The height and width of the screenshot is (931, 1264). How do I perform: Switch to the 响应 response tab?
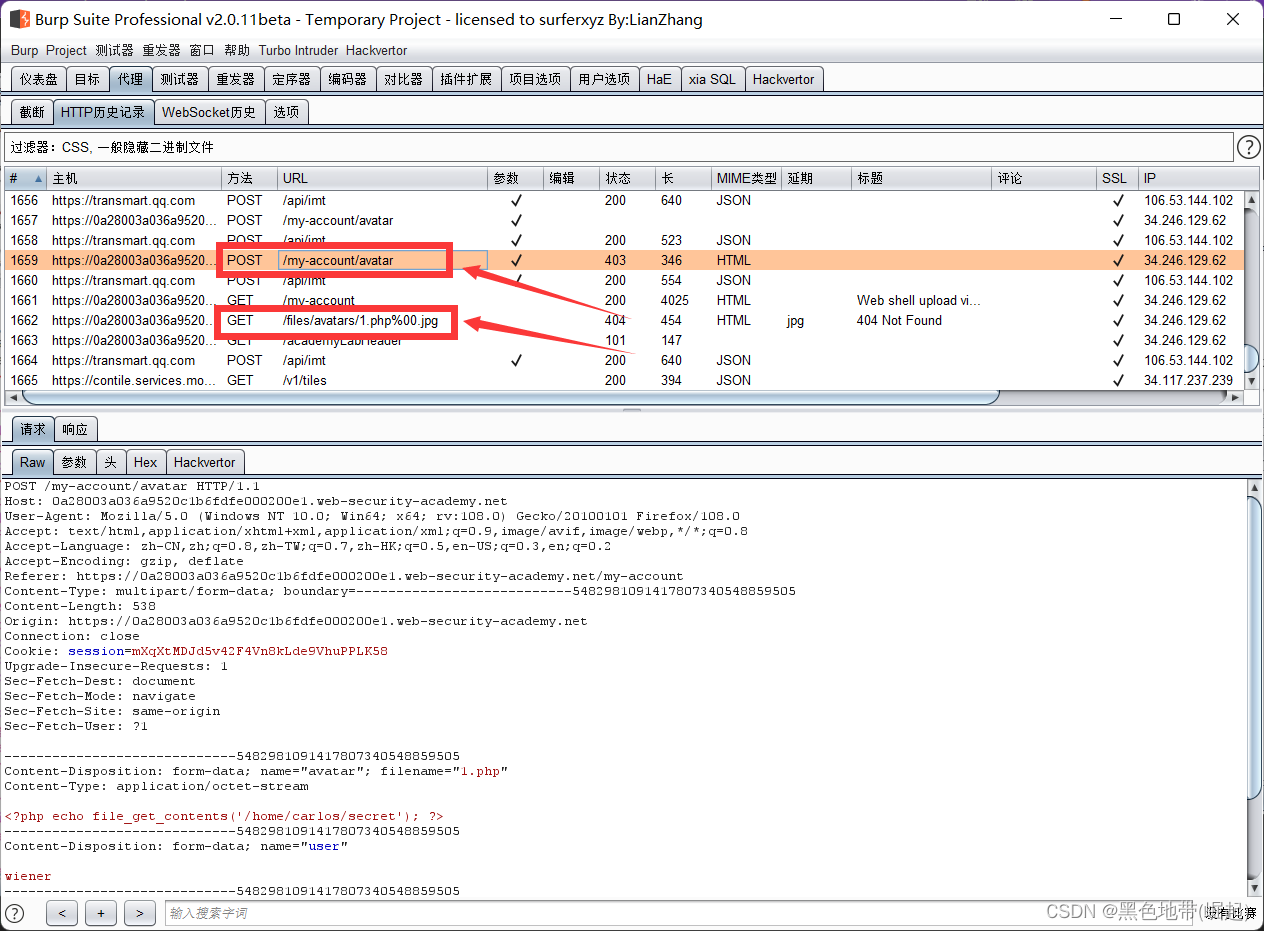click(75, 429)
